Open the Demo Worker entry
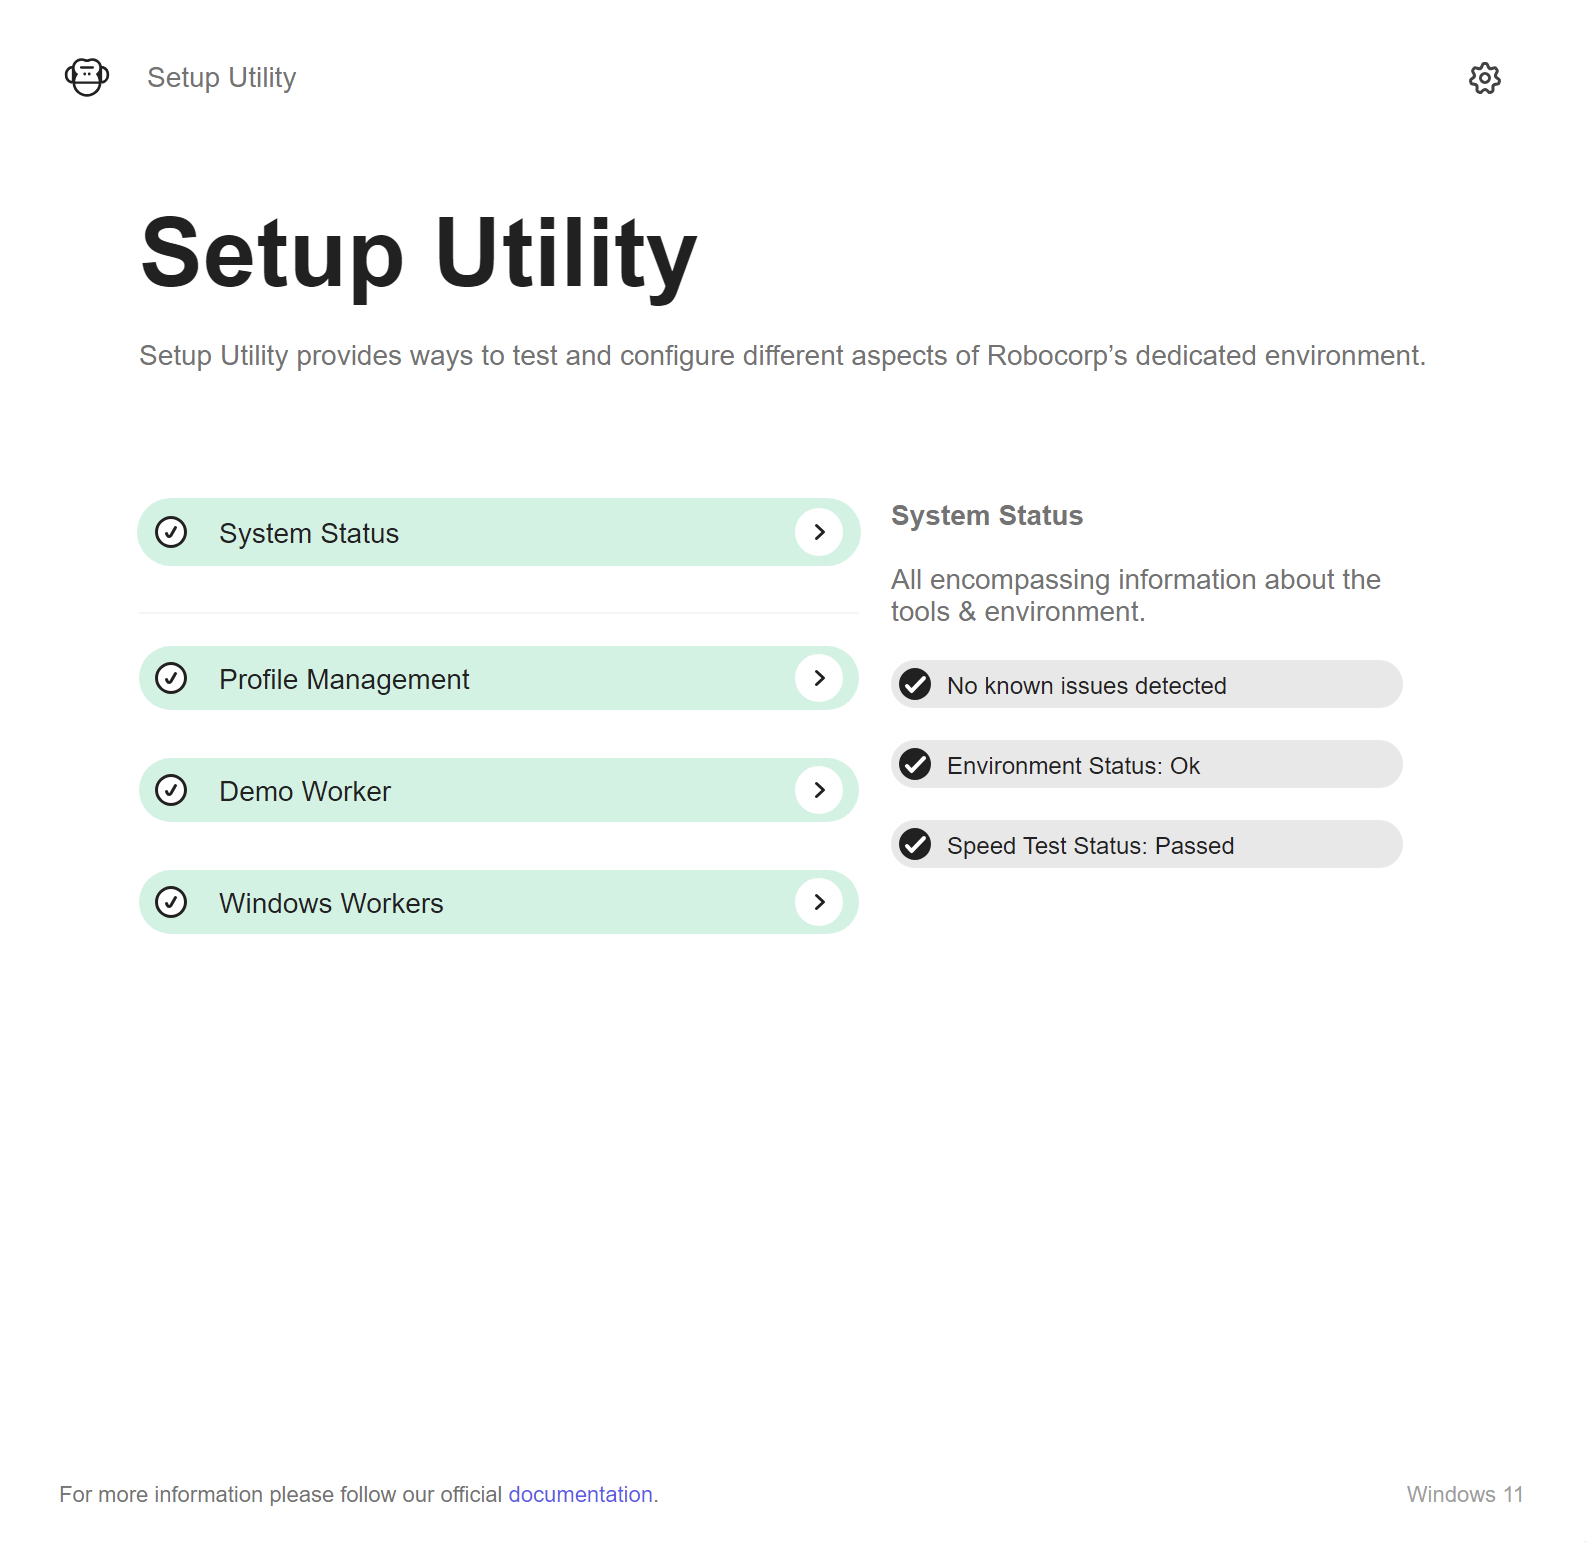This screenshot has width=1586, height=1542. [499, 790]
